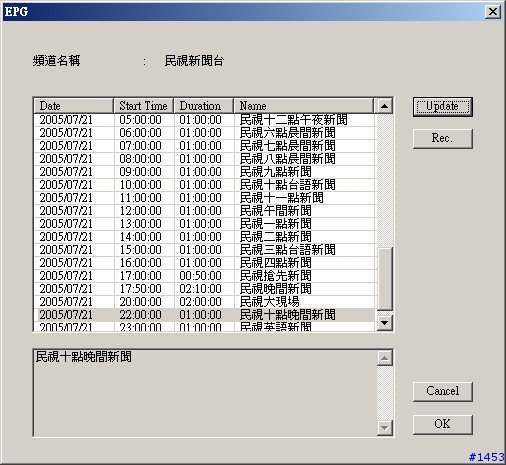
Task: Click the description box scroll-up arrow
Action: tap(385, 358)
